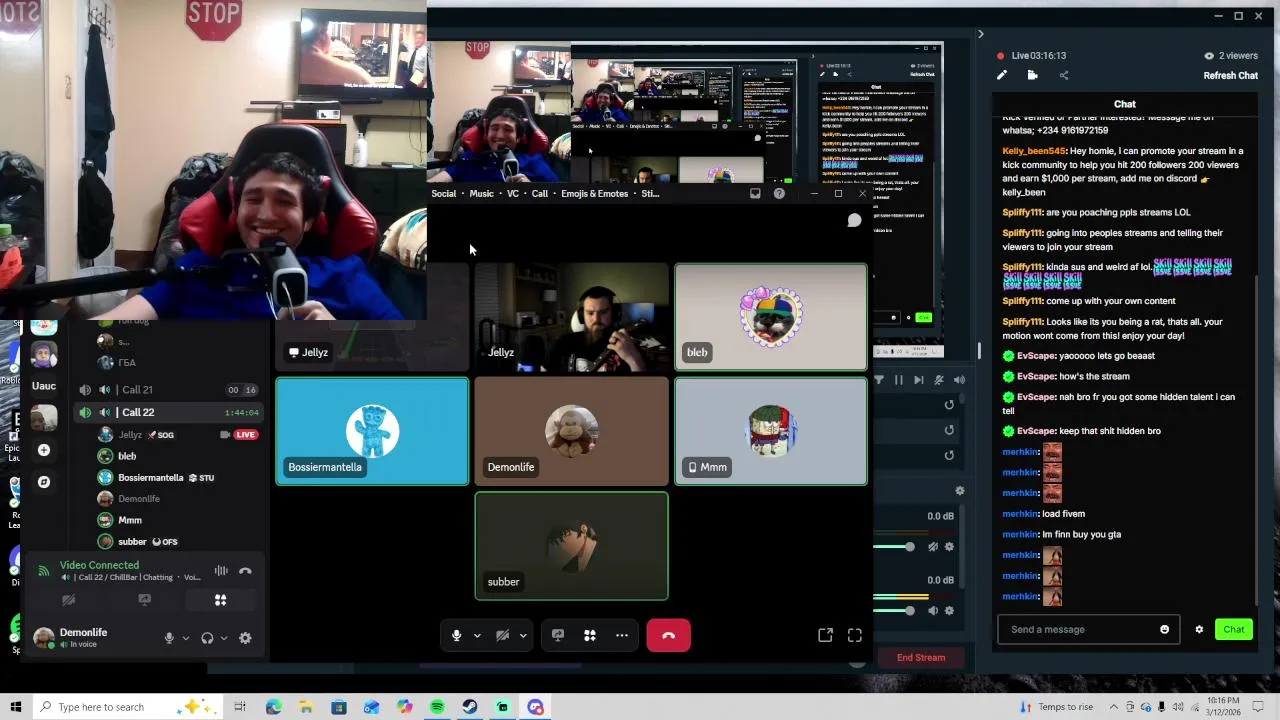This screenshot has height=720, width=1280.
Task: Edit stream info with pencil icon
Action: pos(1002,75)
